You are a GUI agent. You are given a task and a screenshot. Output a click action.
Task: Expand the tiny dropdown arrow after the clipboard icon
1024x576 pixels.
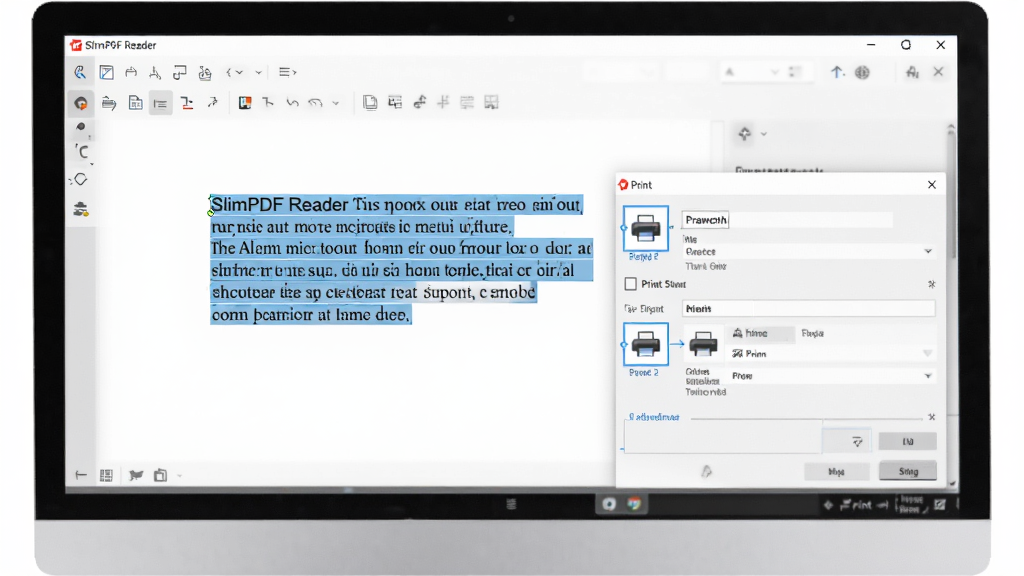(x=180, y=476)
